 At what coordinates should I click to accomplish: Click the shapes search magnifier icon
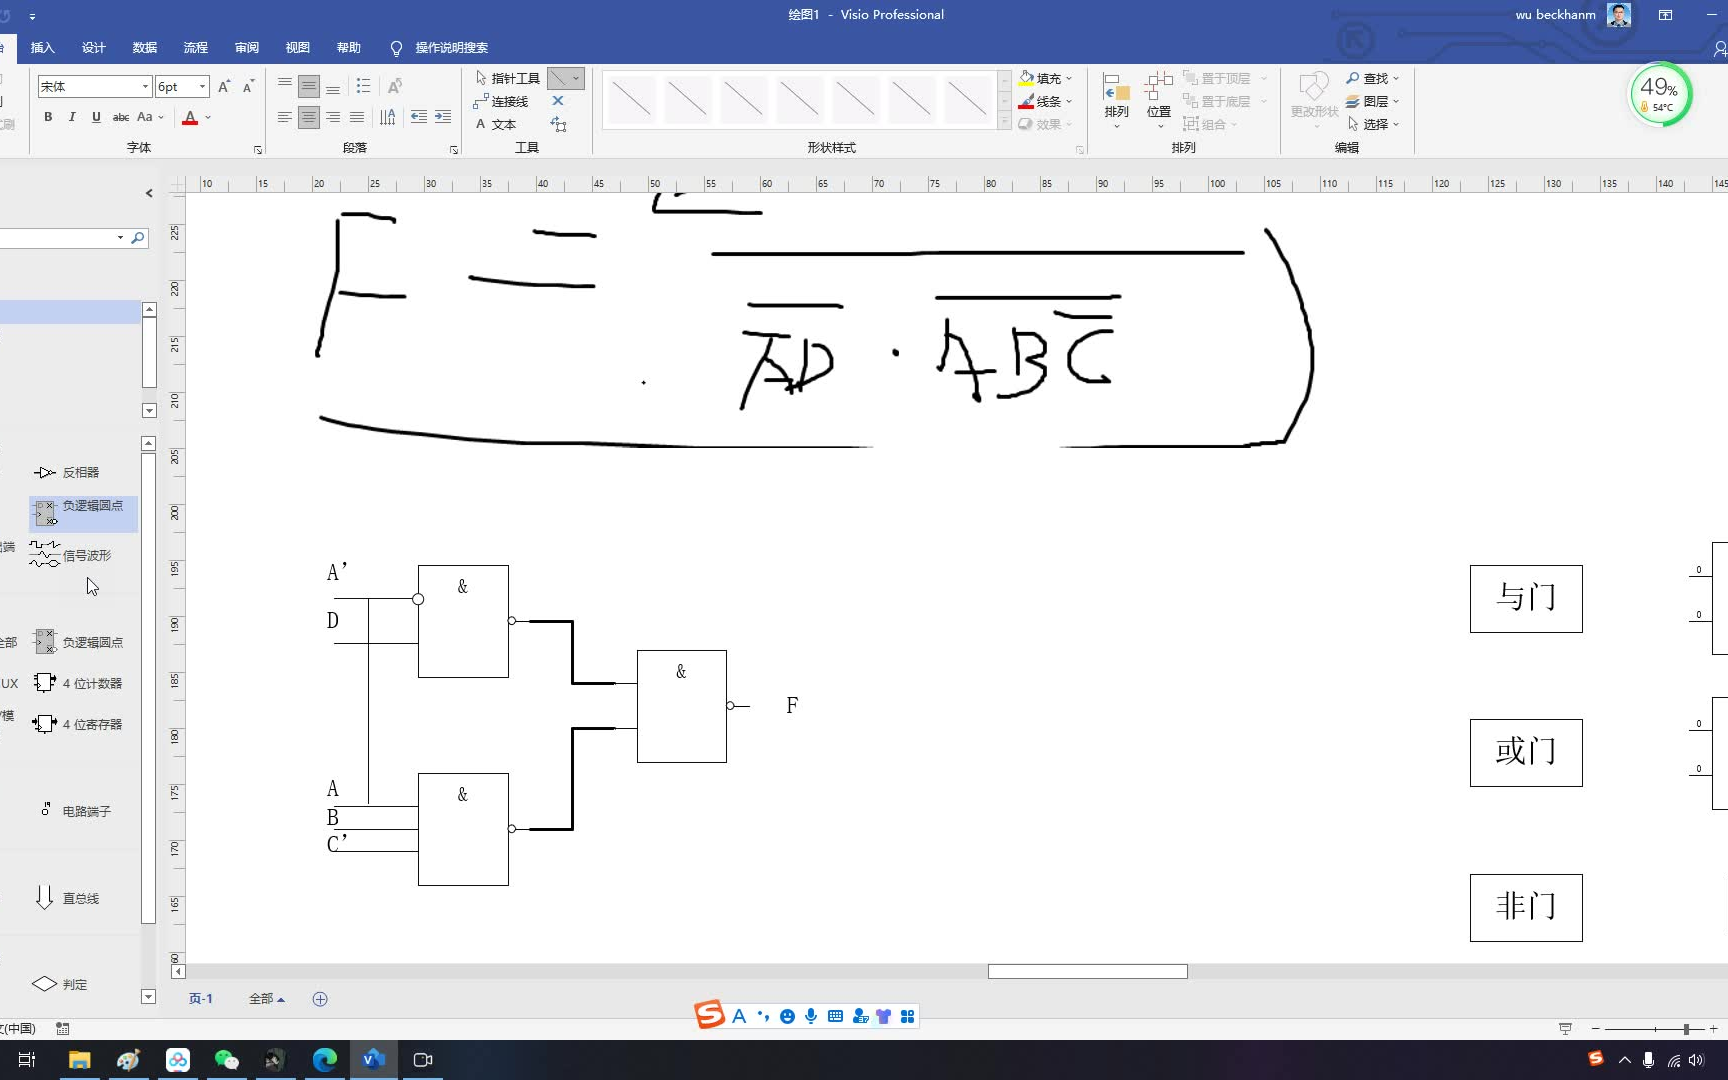[x=138, y=238]
